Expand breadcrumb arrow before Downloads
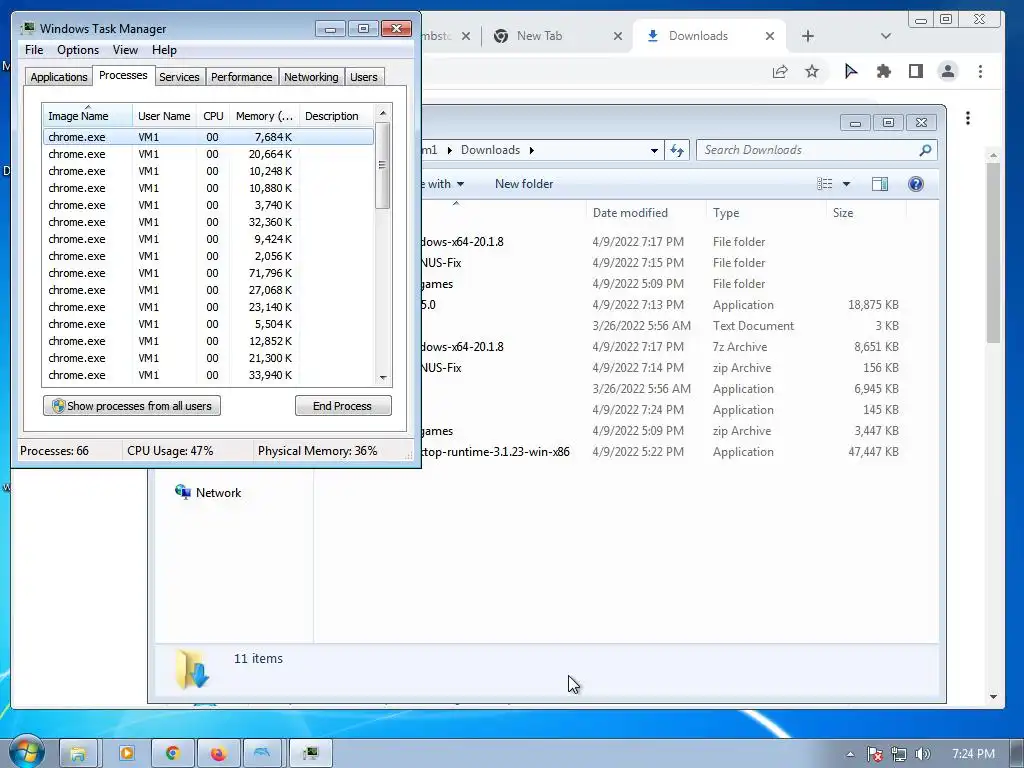 [449, 150]
